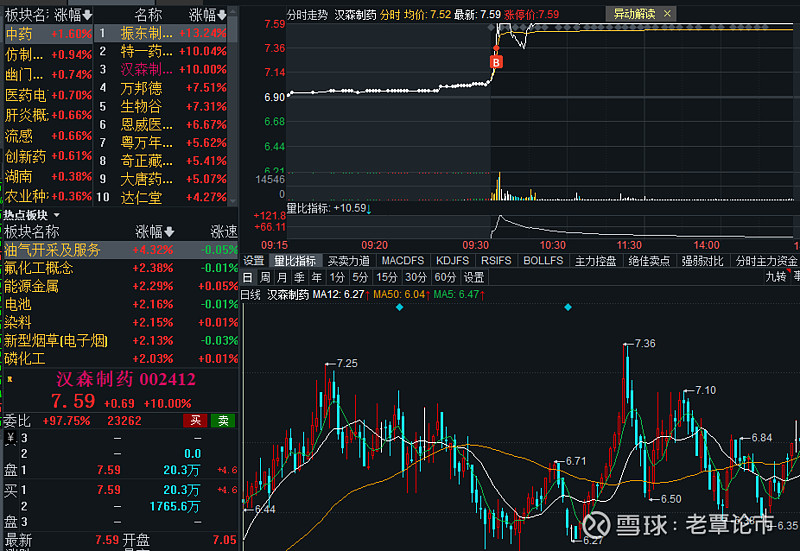Image resolution: width=800 pixels, height=551 pixels.
Task: Select the 湖南 sector row
Action: click(48, 176)
